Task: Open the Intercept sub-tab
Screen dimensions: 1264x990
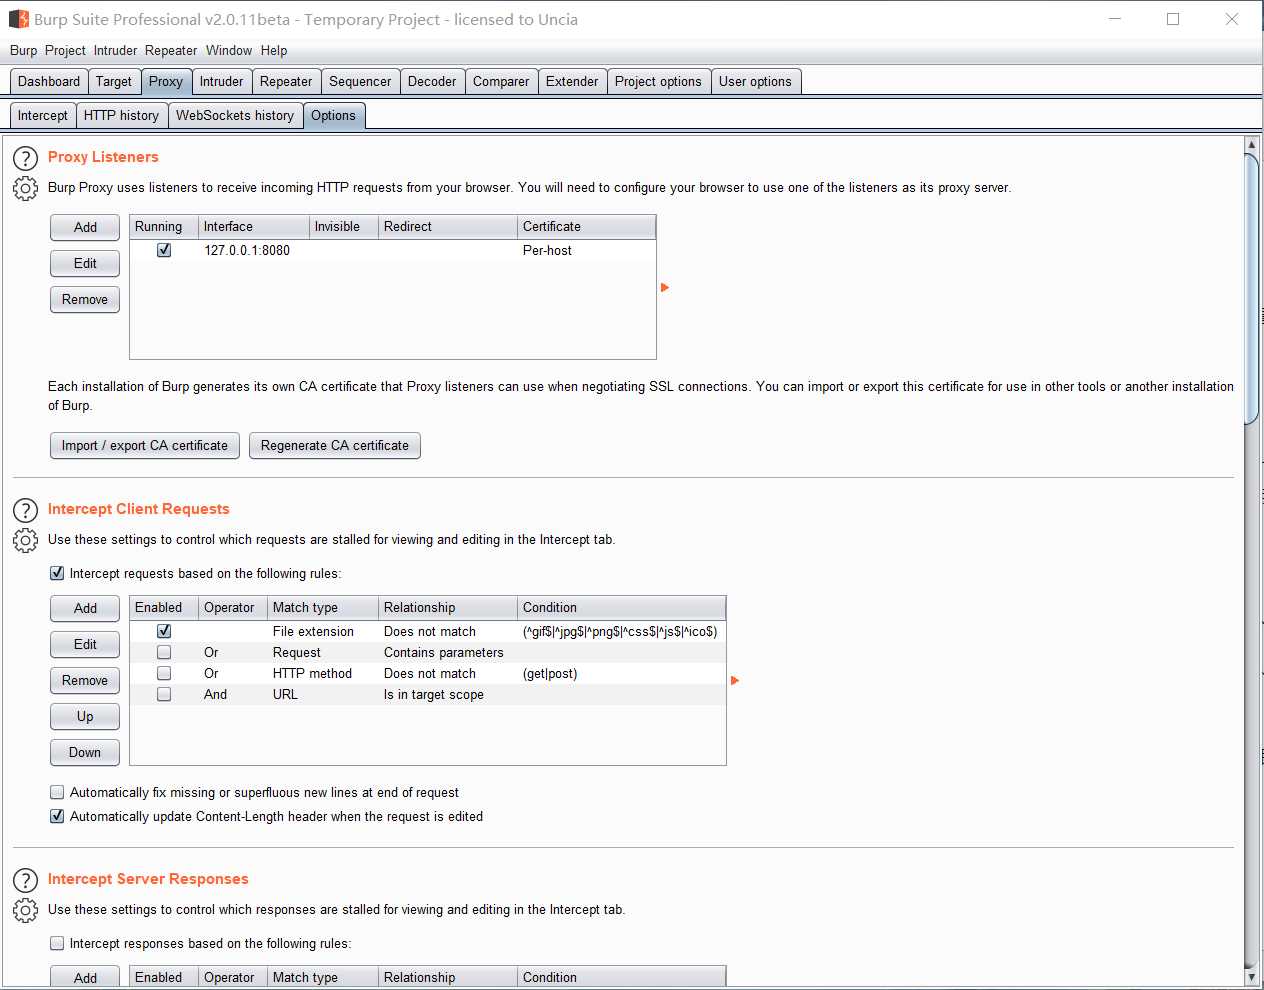Action: coord(43,115)
